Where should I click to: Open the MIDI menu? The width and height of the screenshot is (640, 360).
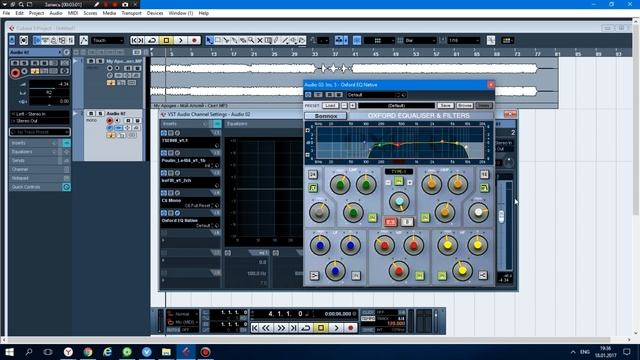73,13
